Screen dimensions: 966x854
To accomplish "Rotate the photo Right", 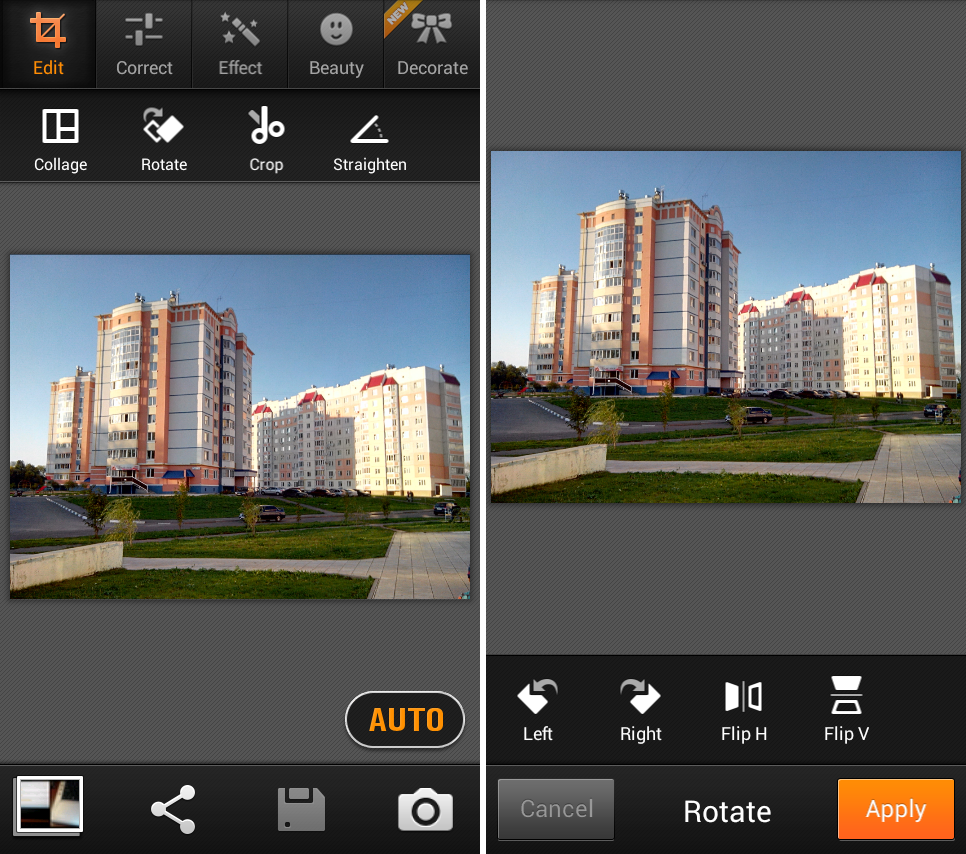I will (641, 710).
